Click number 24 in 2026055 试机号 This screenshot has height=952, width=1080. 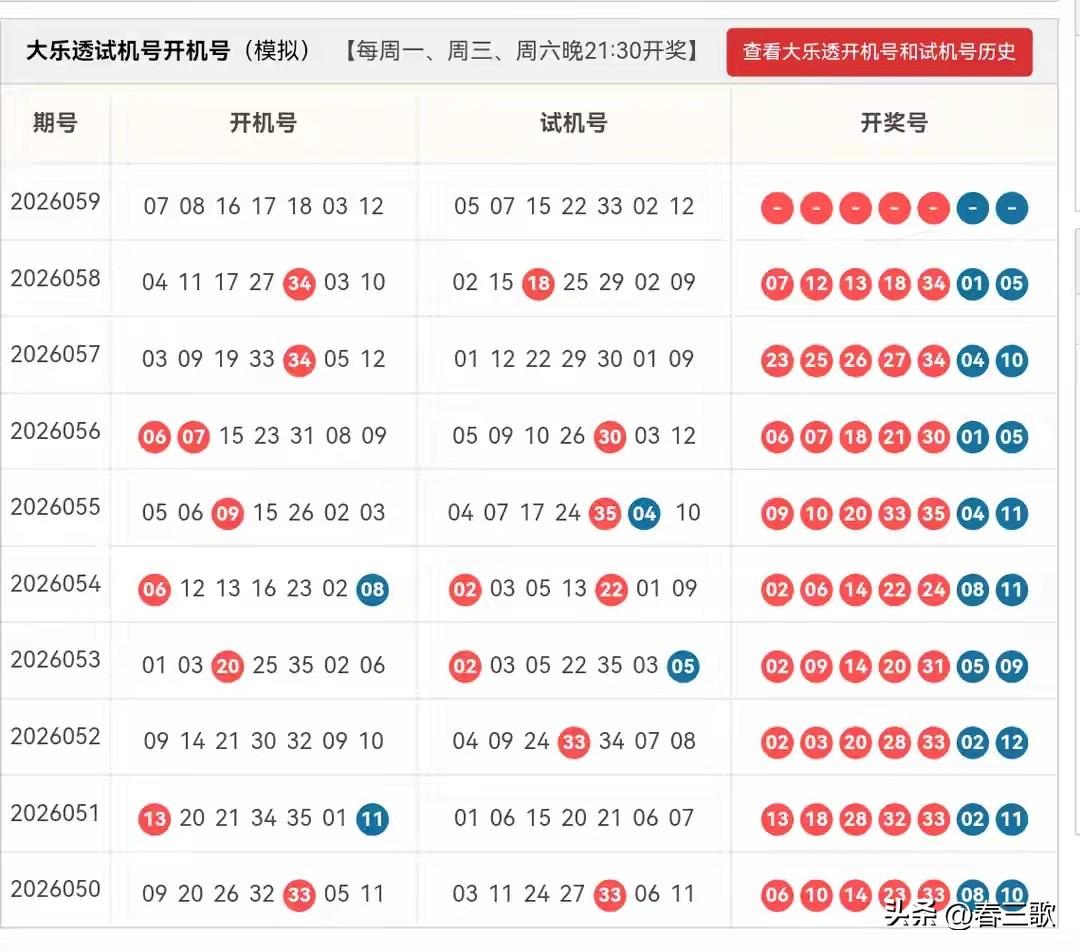point(568,513)
